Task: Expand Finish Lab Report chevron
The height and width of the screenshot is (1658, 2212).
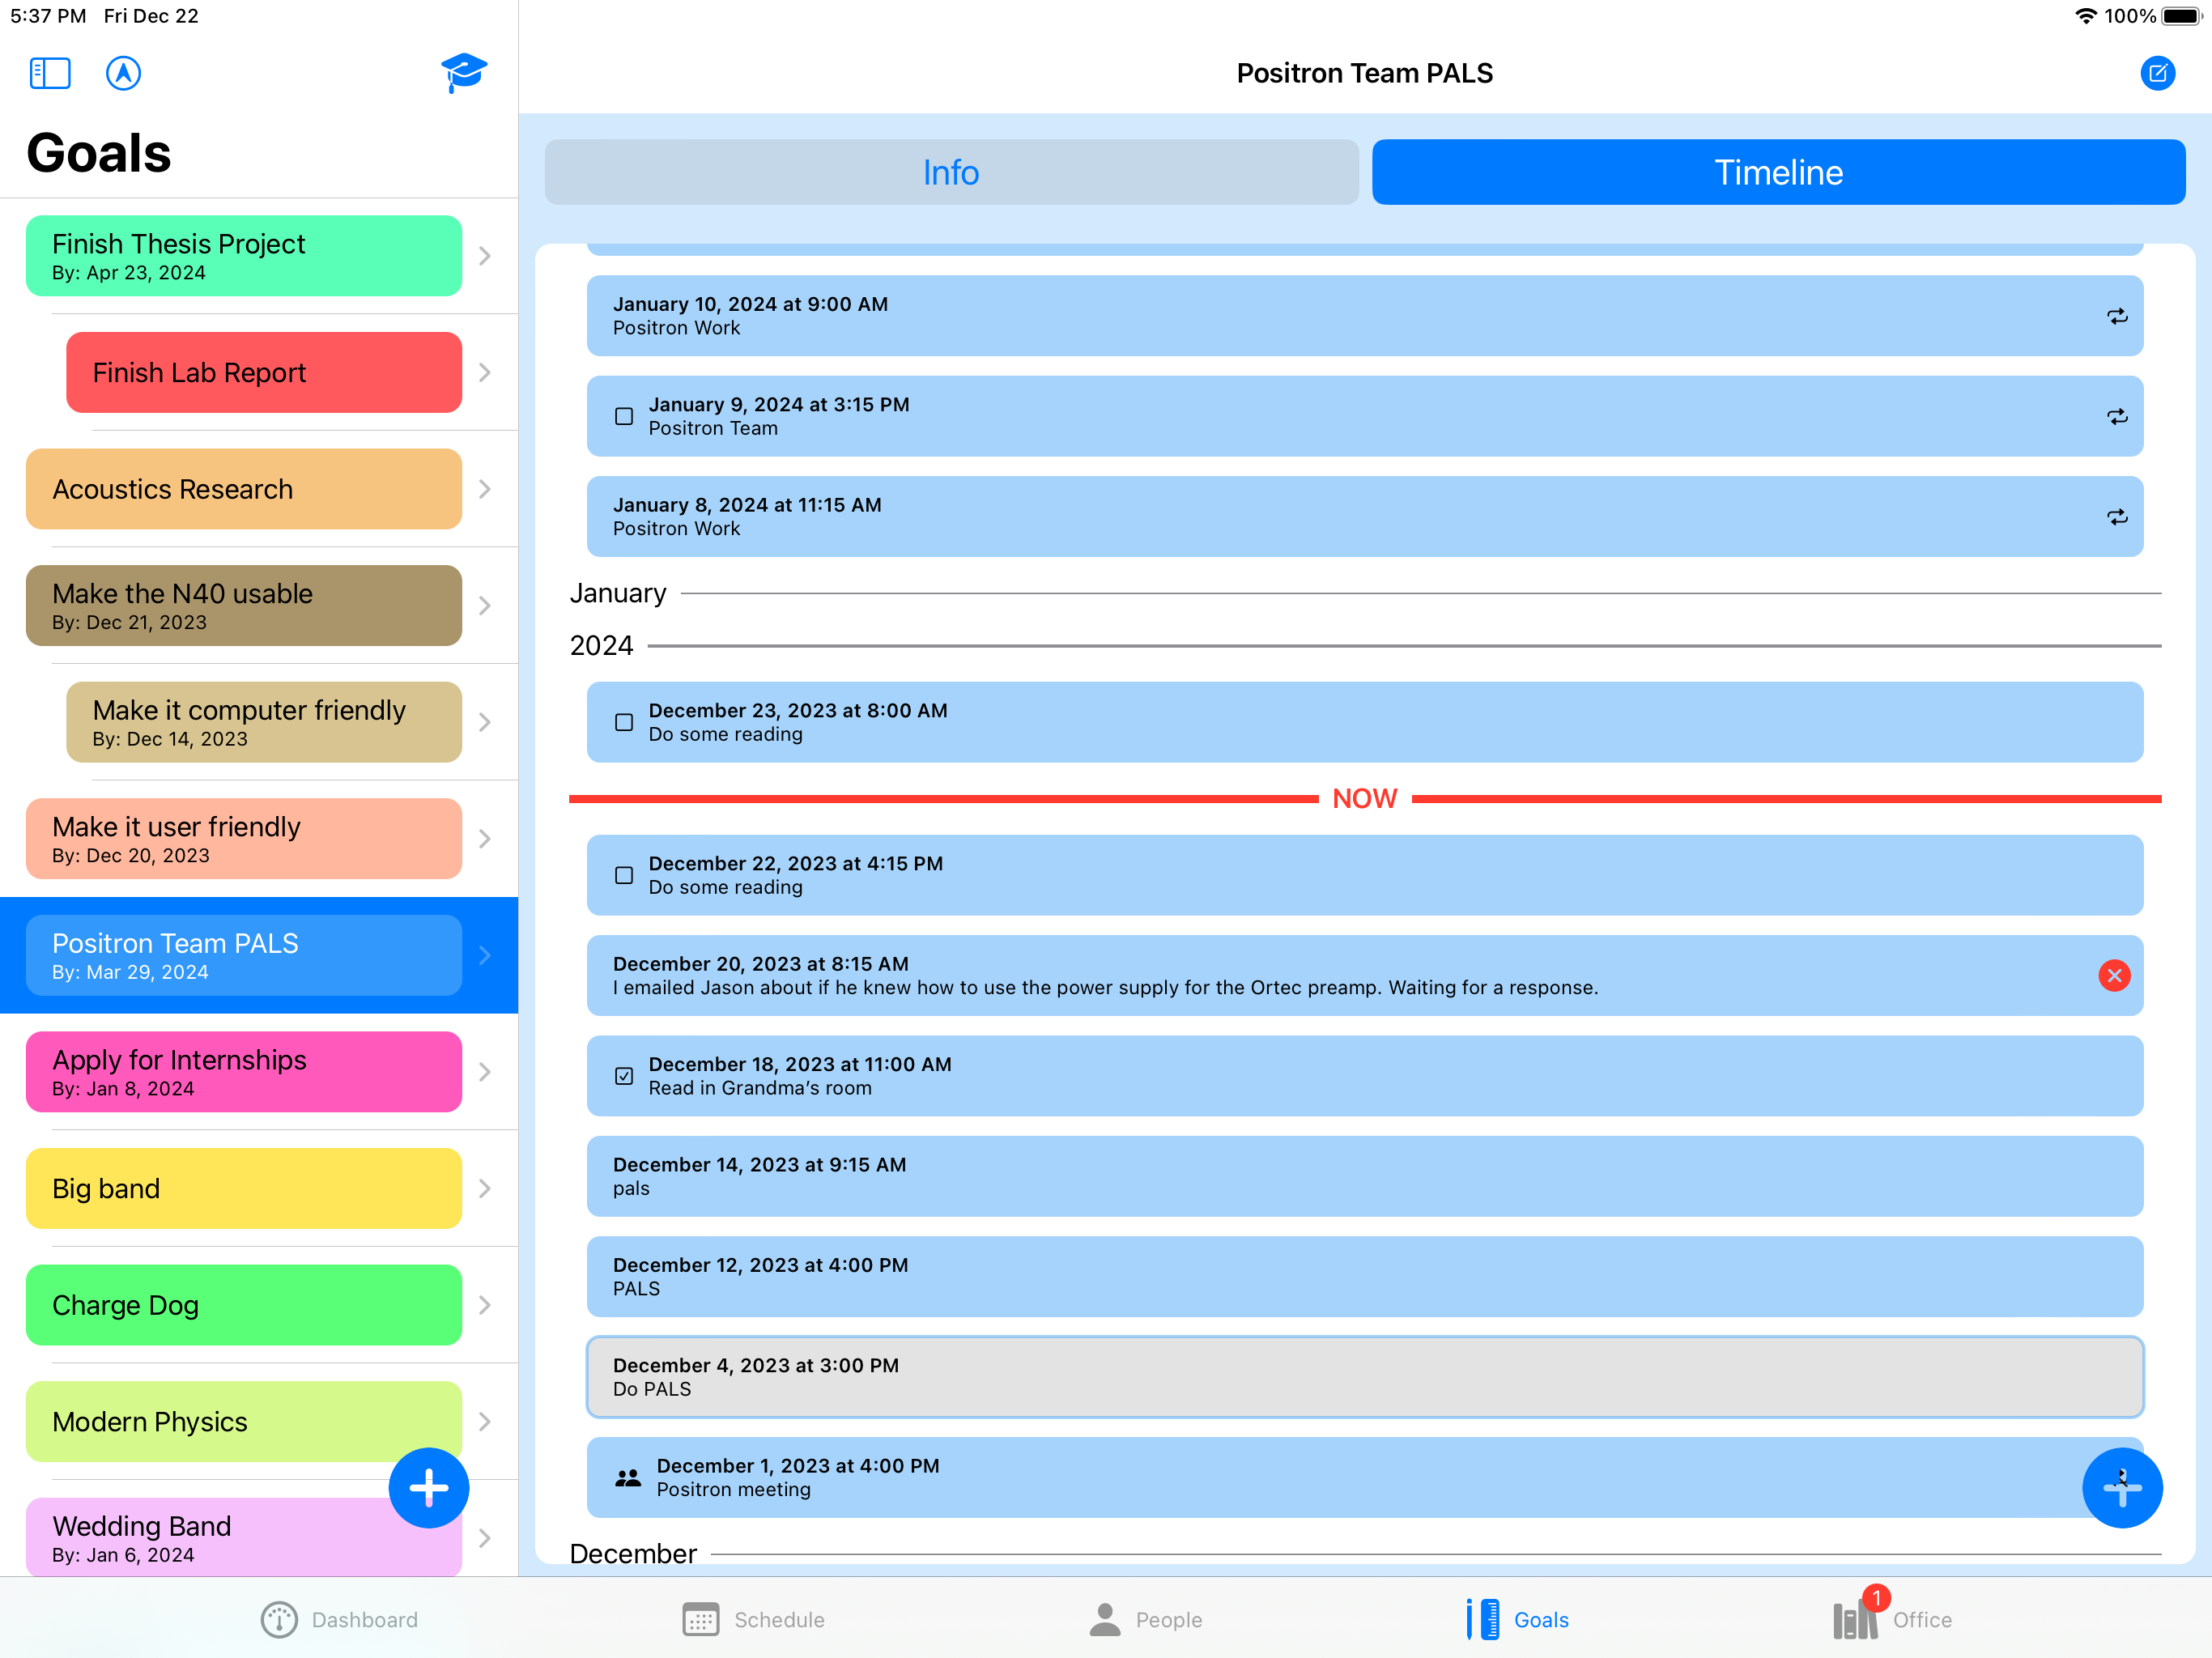Action: click(x=485, y=372)
